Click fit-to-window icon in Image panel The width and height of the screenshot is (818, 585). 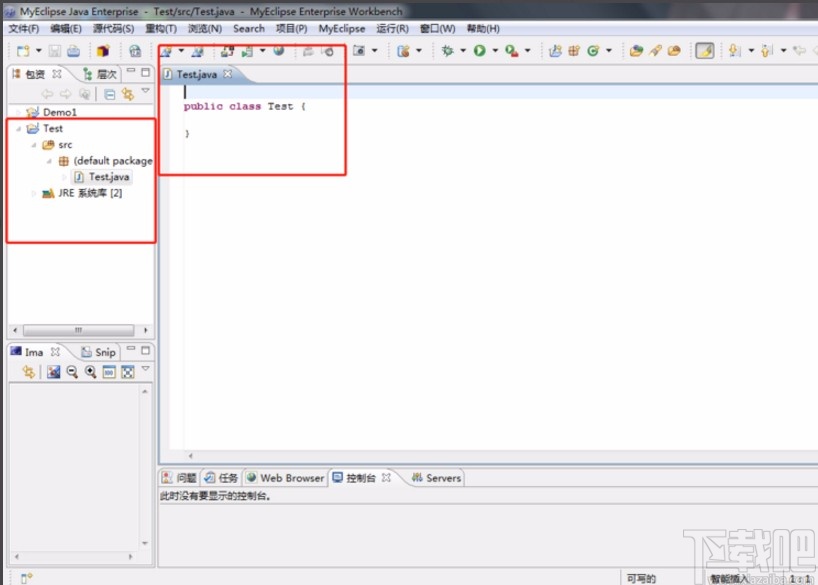point(128,372)
